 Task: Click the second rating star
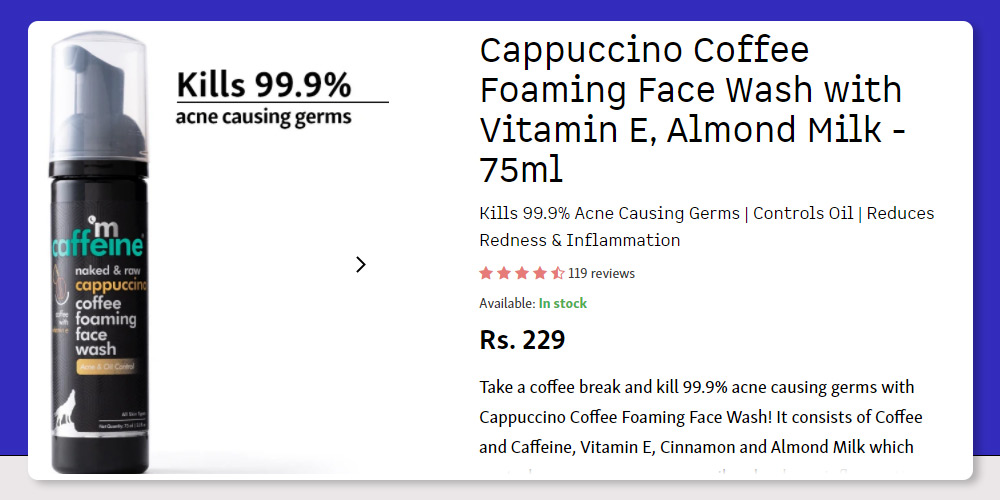coord(504,274)
